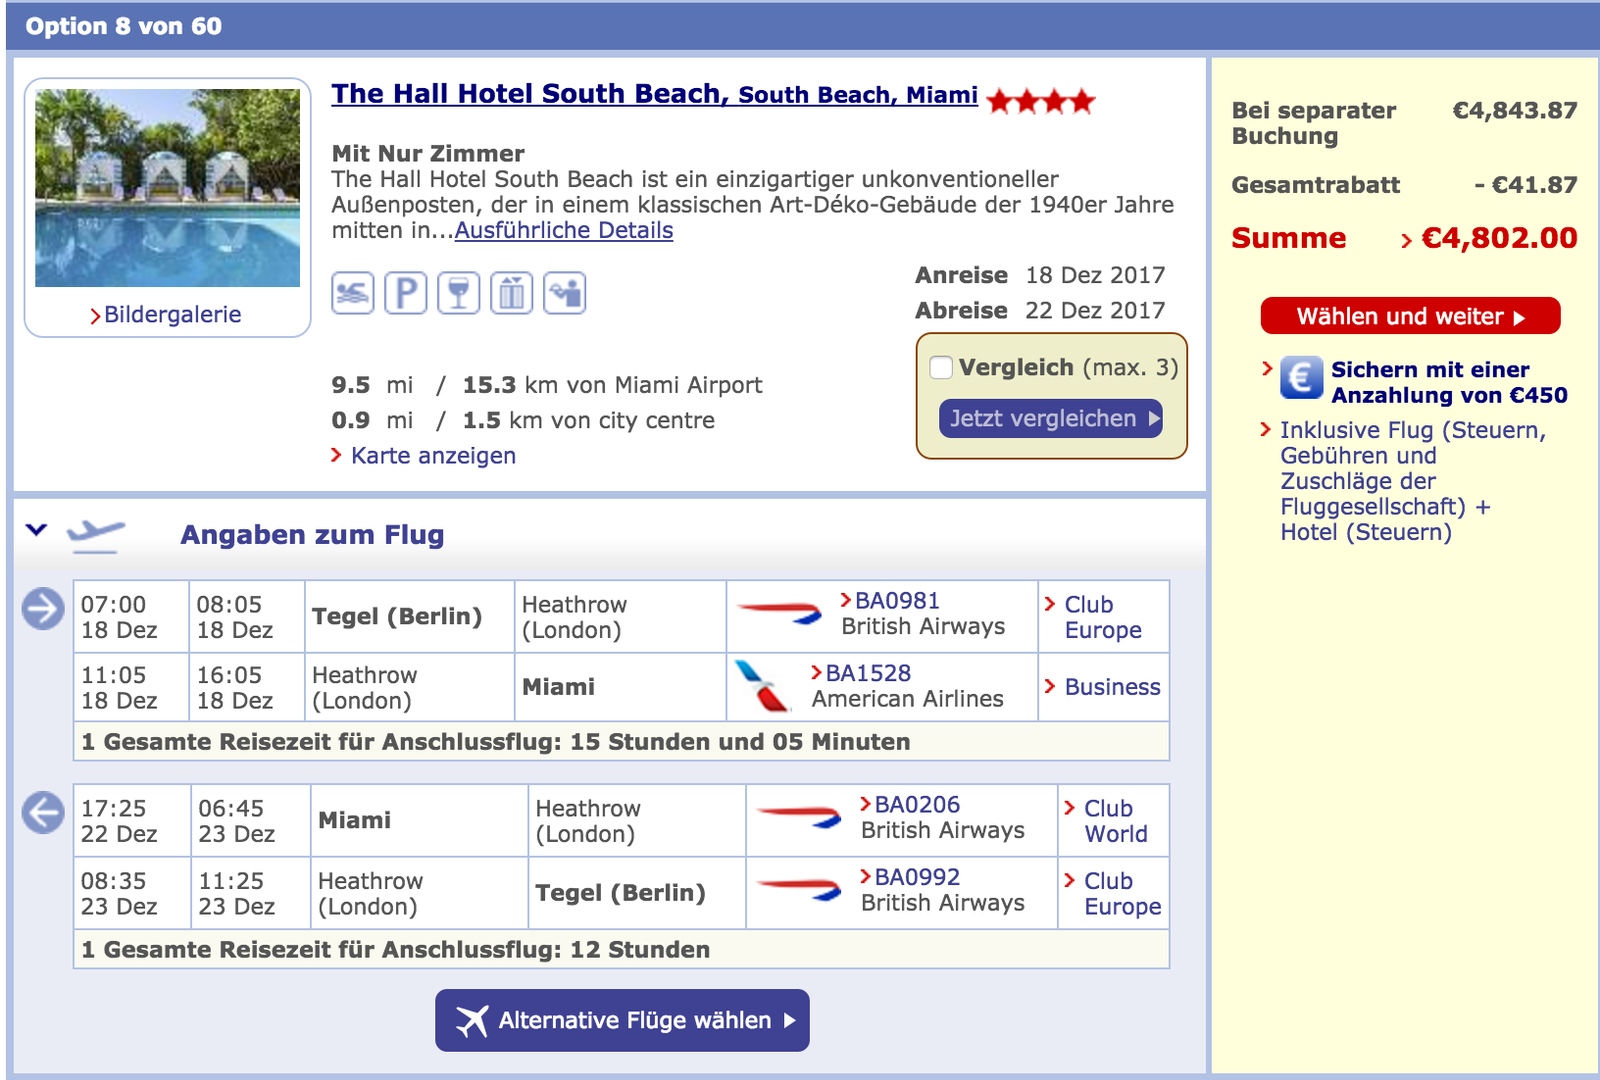Click the 1.5 km von city centre text

point(589,420)
